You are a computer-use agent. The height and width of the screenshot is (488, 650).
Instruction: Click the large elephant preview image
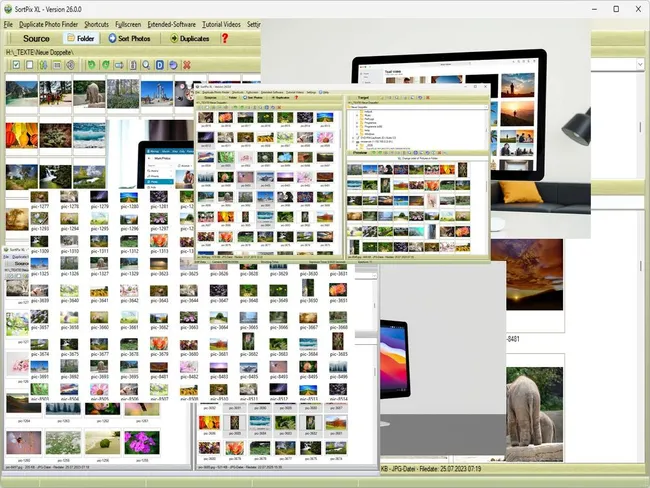click(534, 414)
